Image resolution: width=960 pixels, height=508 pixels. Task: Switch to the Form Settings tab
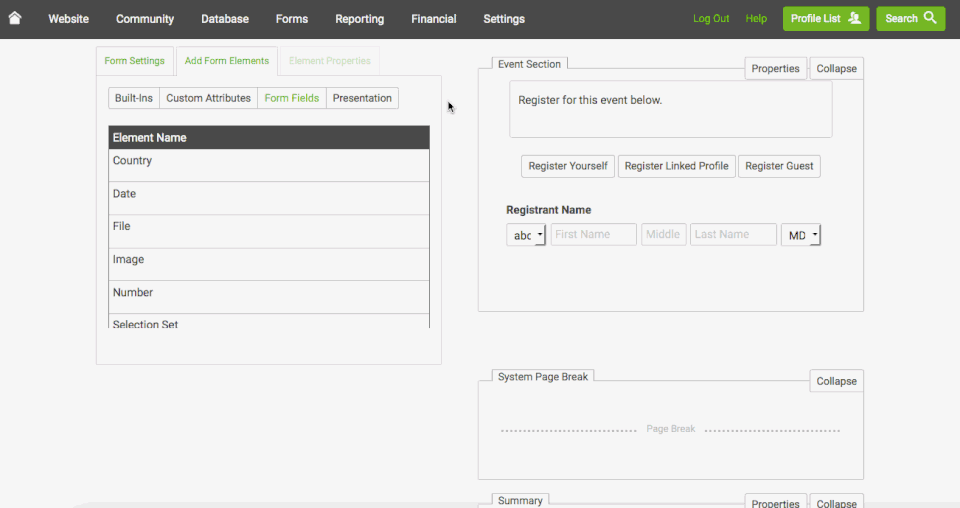pos(135,61)
